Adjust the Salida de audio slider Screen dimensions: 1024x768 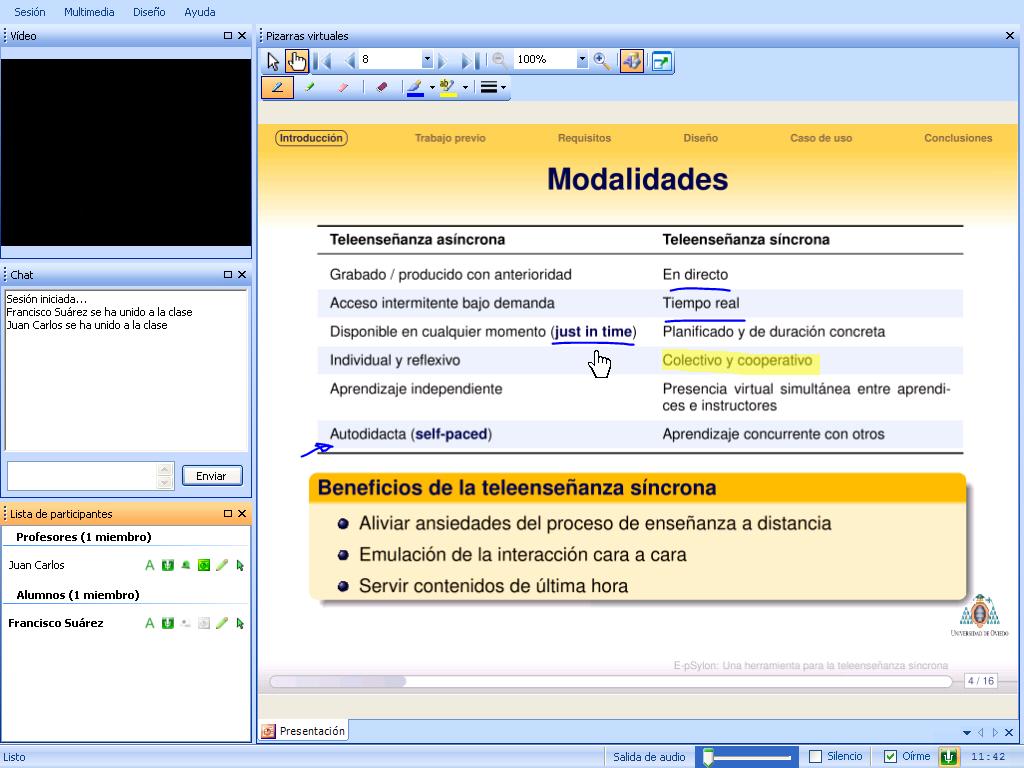746,757
